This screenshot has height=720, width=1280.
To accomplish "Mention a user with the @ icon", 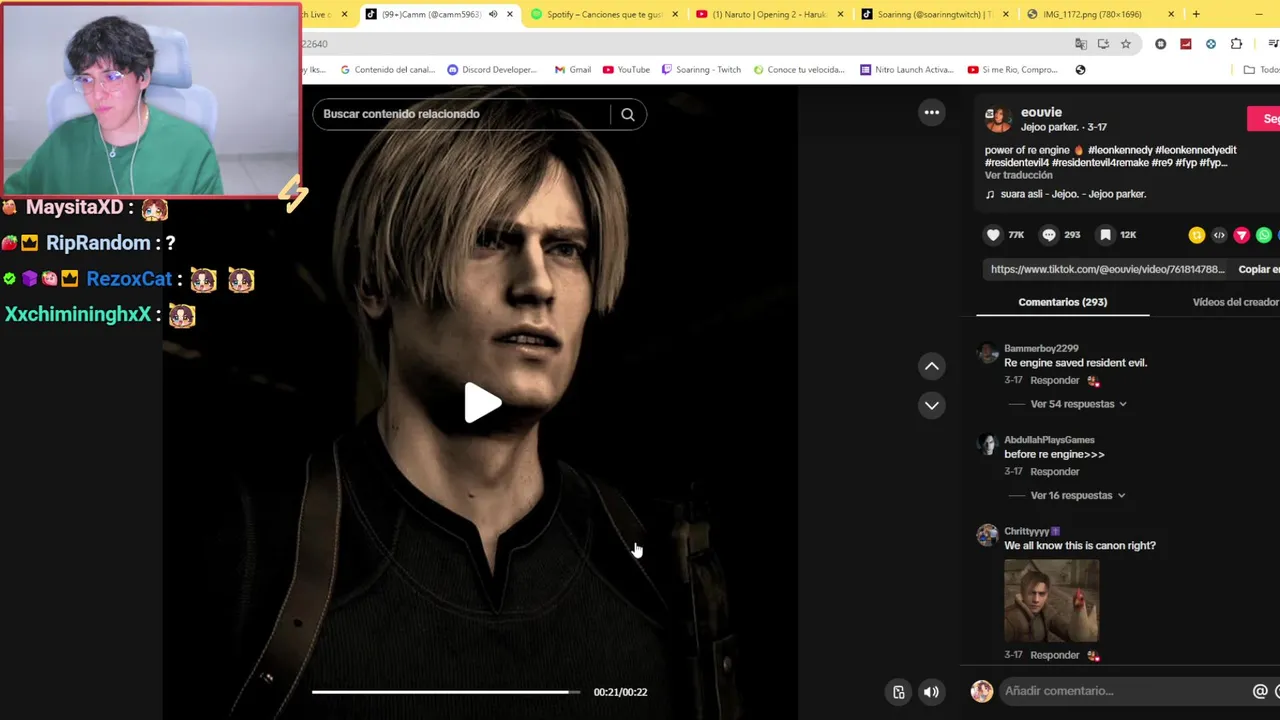I will pyautogui.click(x=1260, y=691).
